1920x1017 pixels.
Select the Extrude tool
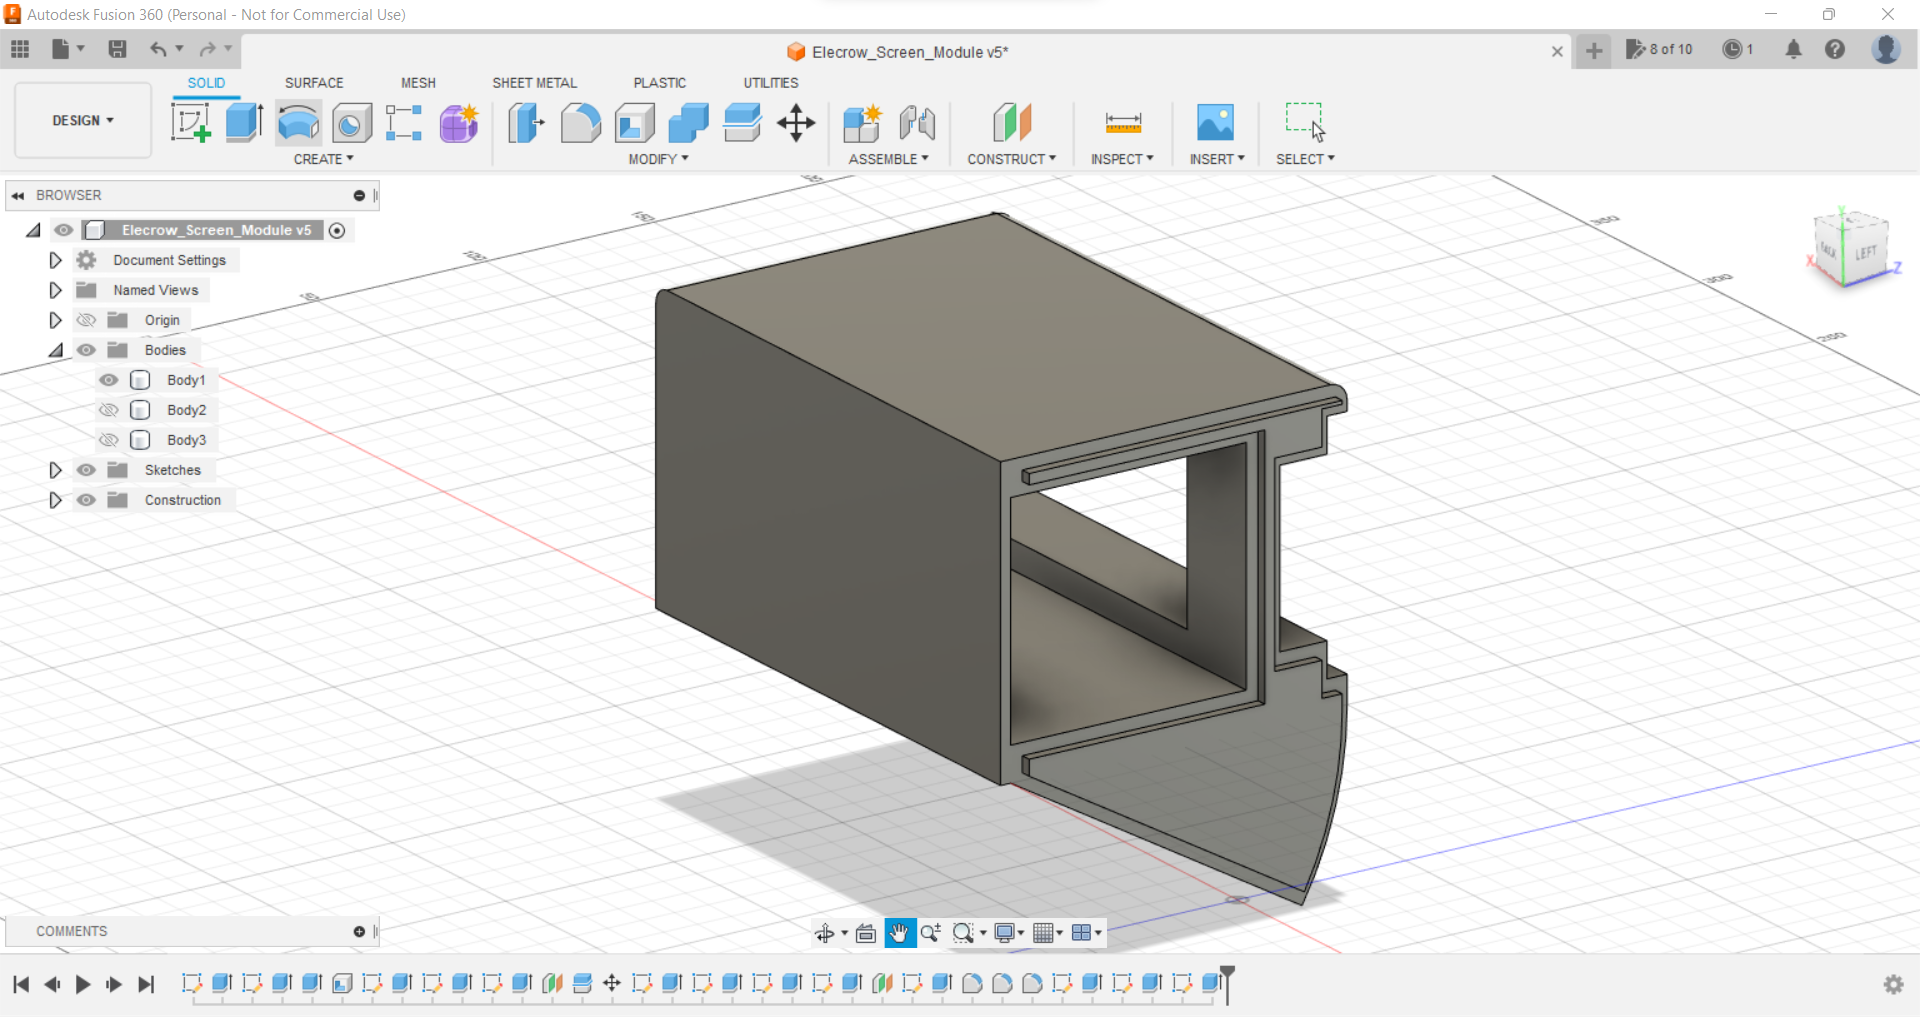[x=244, y=123]
